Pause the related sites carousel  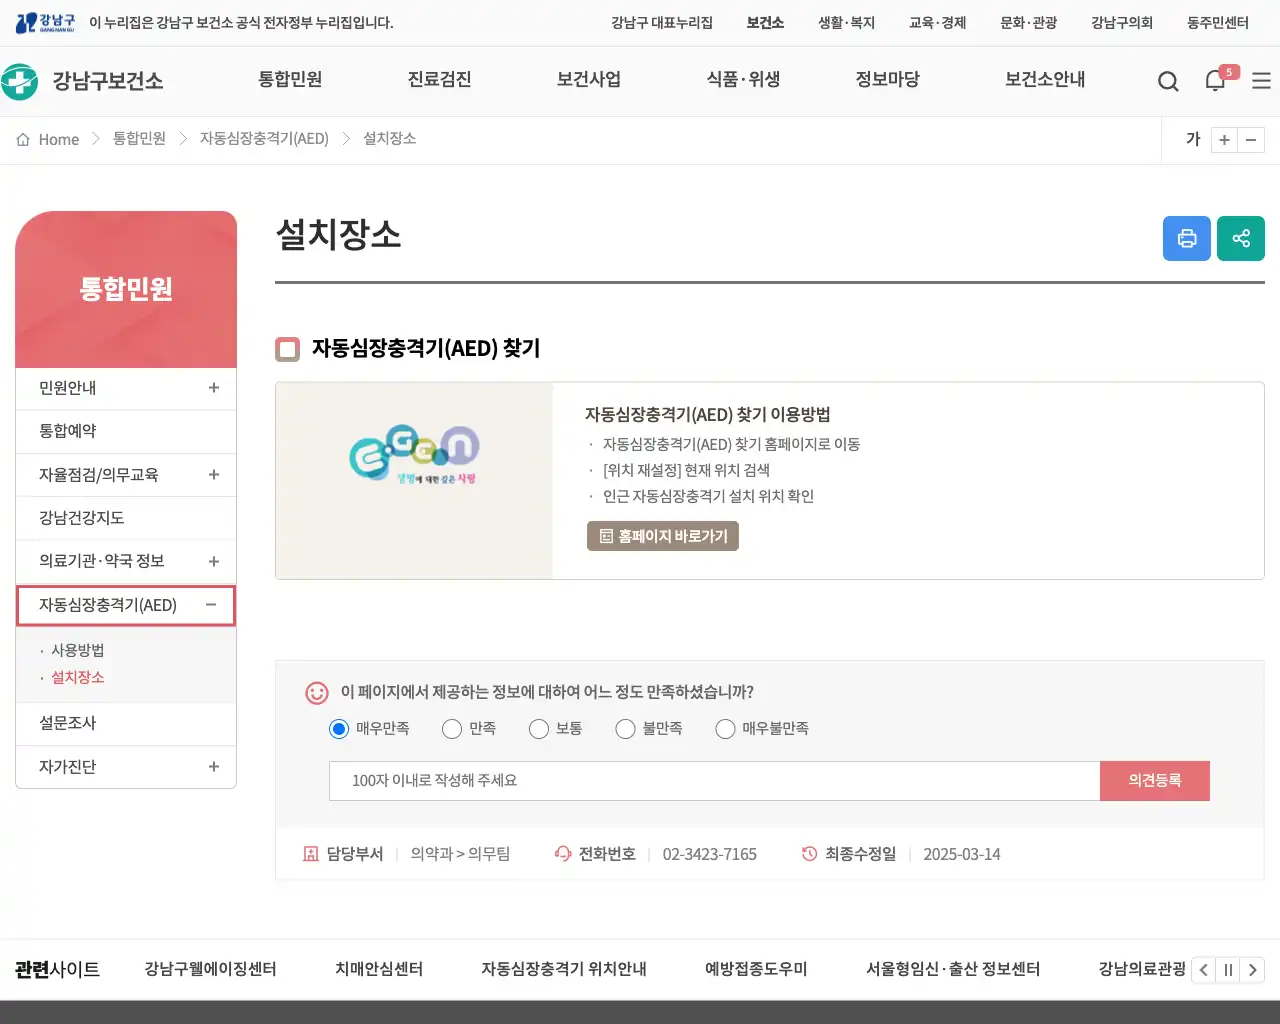(1228, 969)
